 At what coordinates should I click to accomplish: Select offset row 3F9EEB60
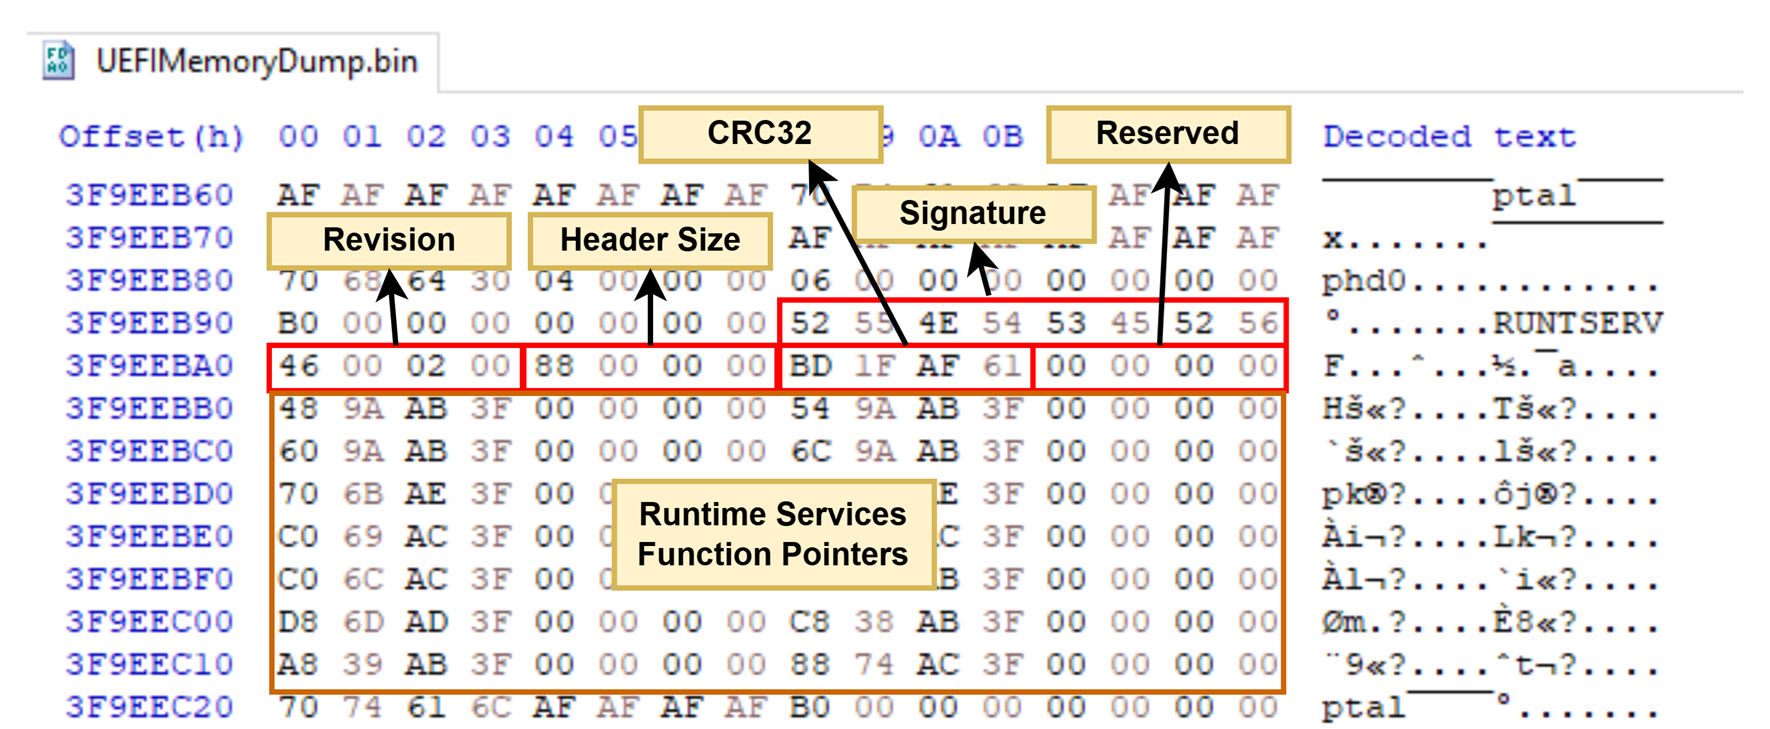tap(149, 194)
